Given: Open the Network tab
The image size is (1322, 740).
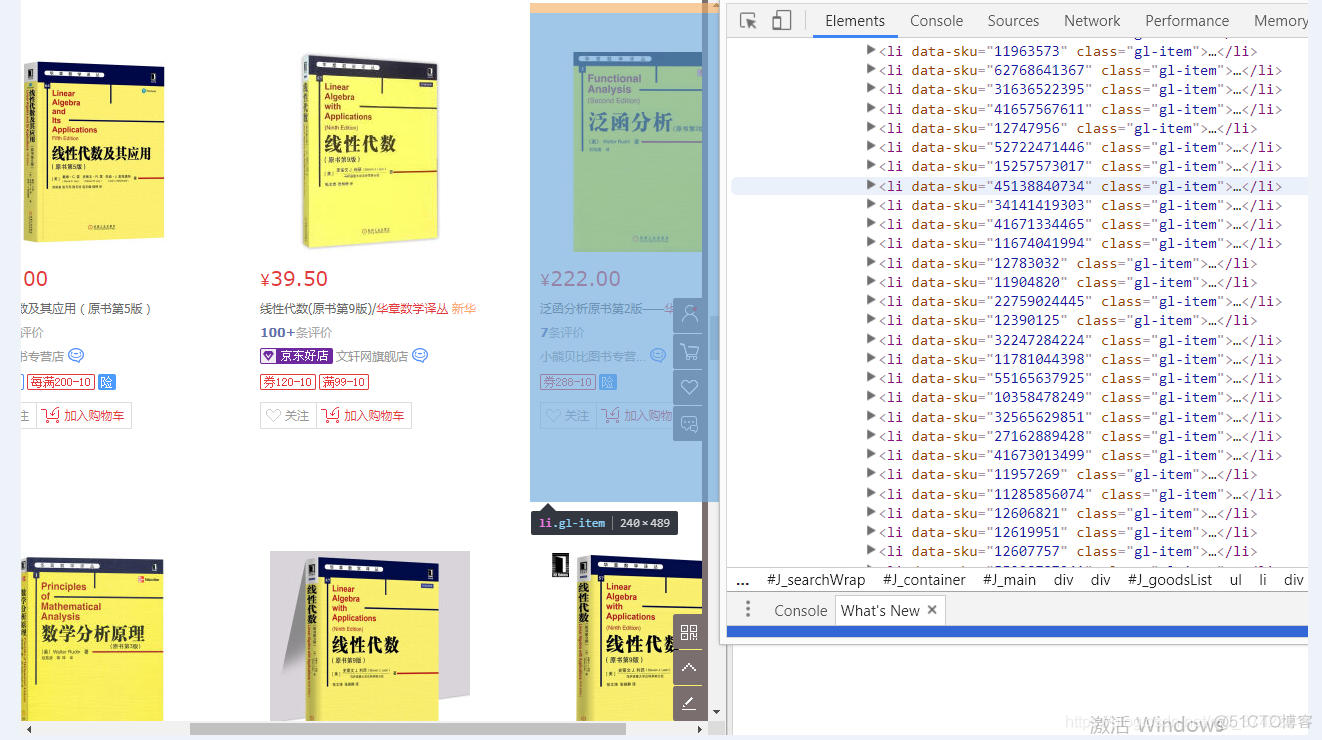Looking at the screenshot, I should 1092,21.
